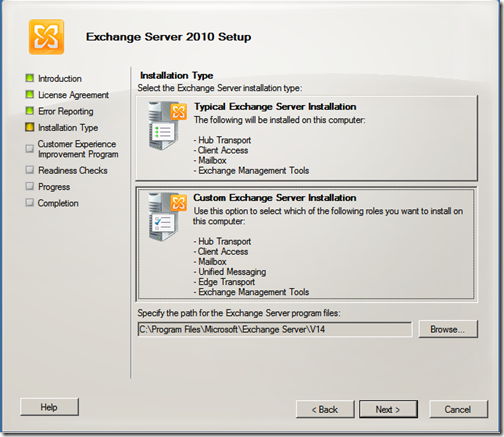Click the gray Readiness Checks step indicator
Image resolution: width=504 pixels, height=437 pixels.
coord(30,170)
